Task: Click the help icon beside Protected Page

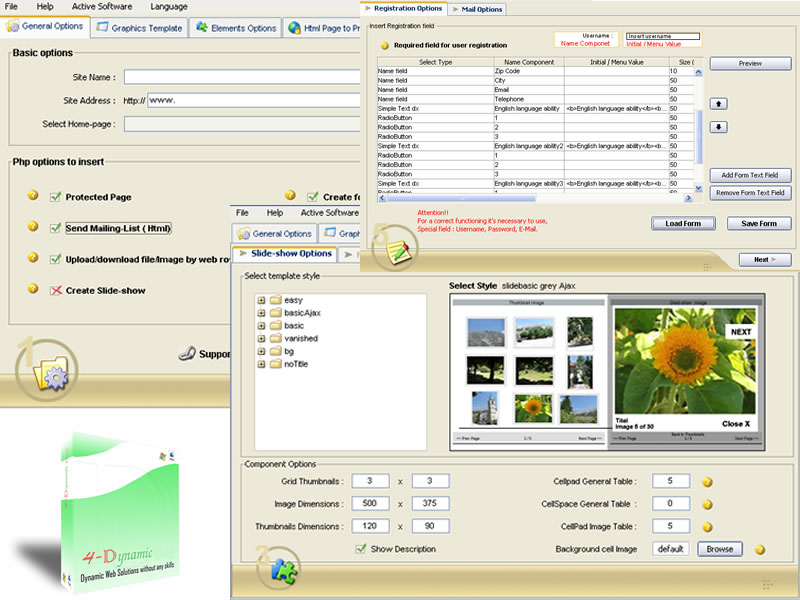Action: pos(33,195)
